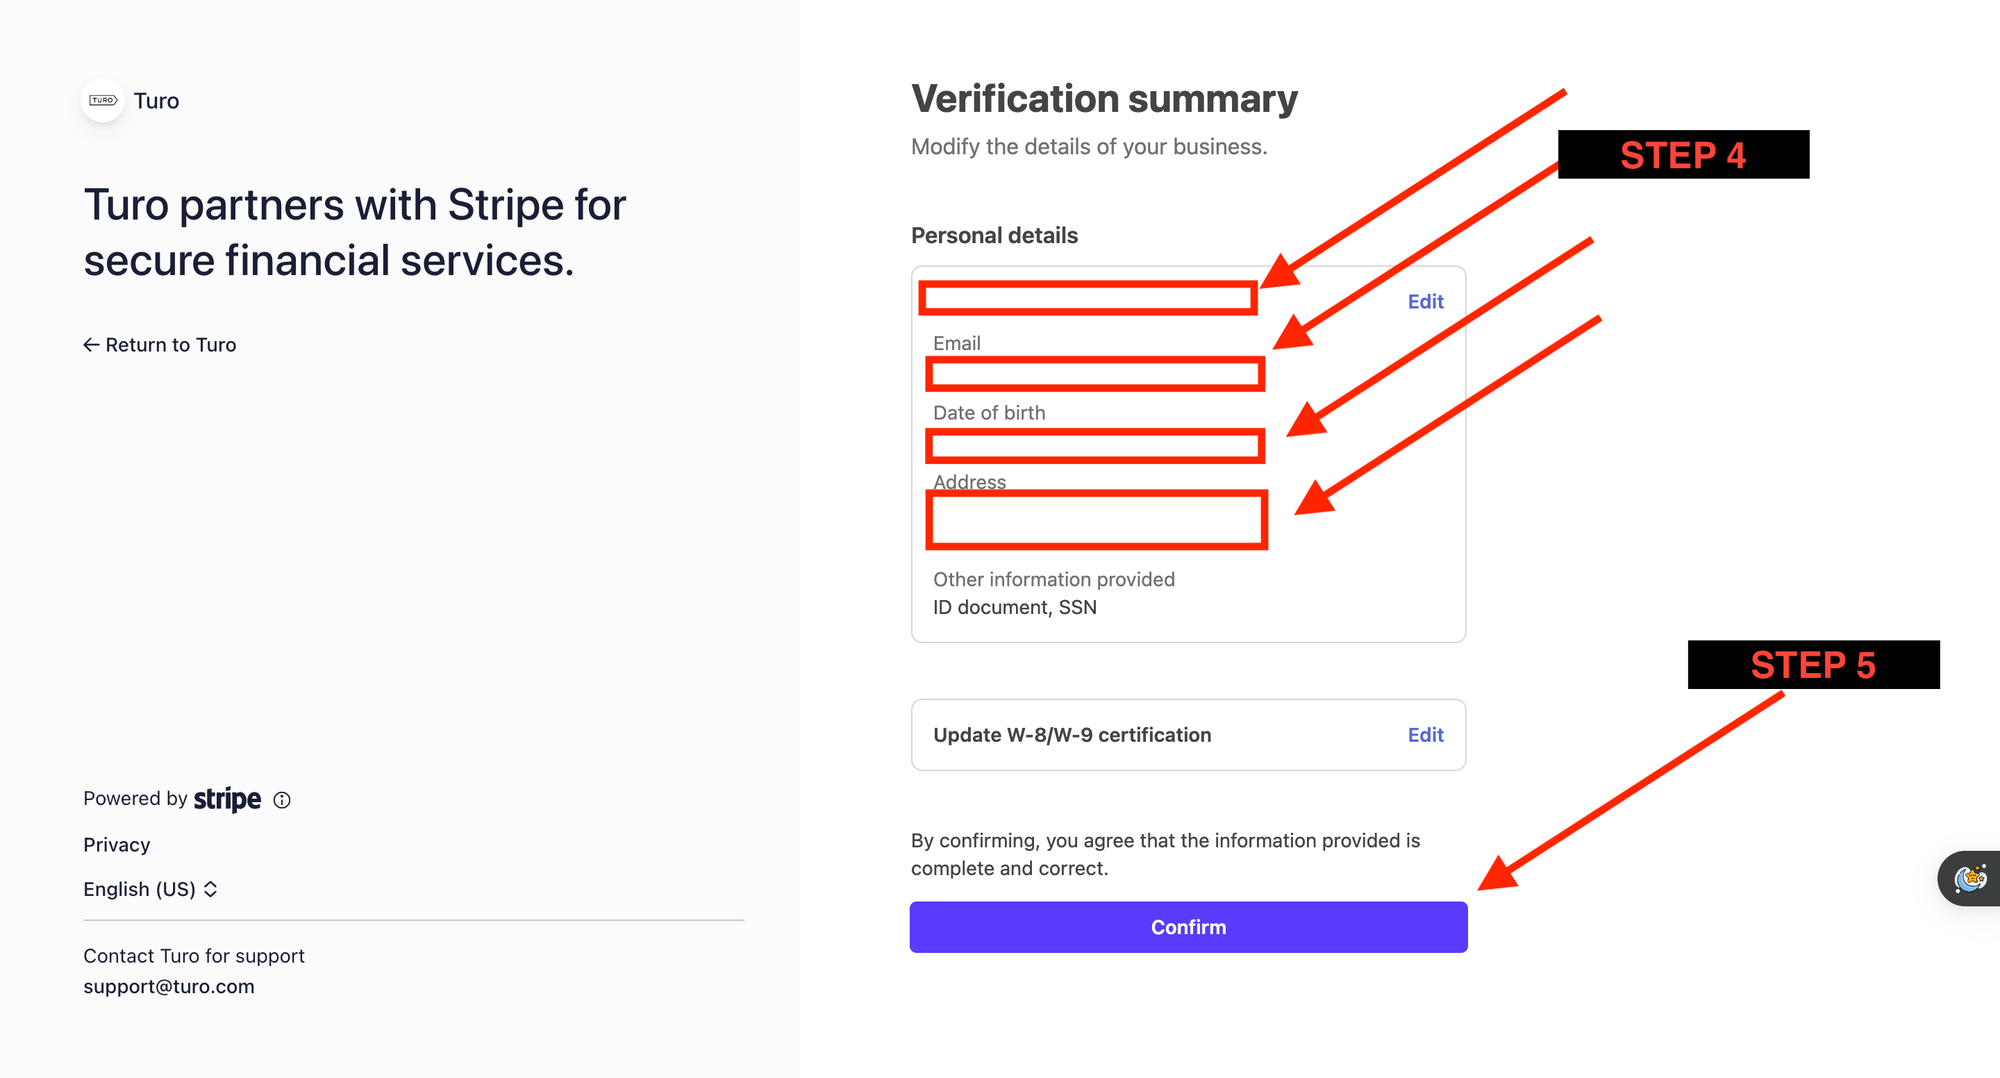Image resolution: width=2000 pixels, height=1078 pixels.
Task: Click the redacted Date of birth box
Action: coord(1095,446)
